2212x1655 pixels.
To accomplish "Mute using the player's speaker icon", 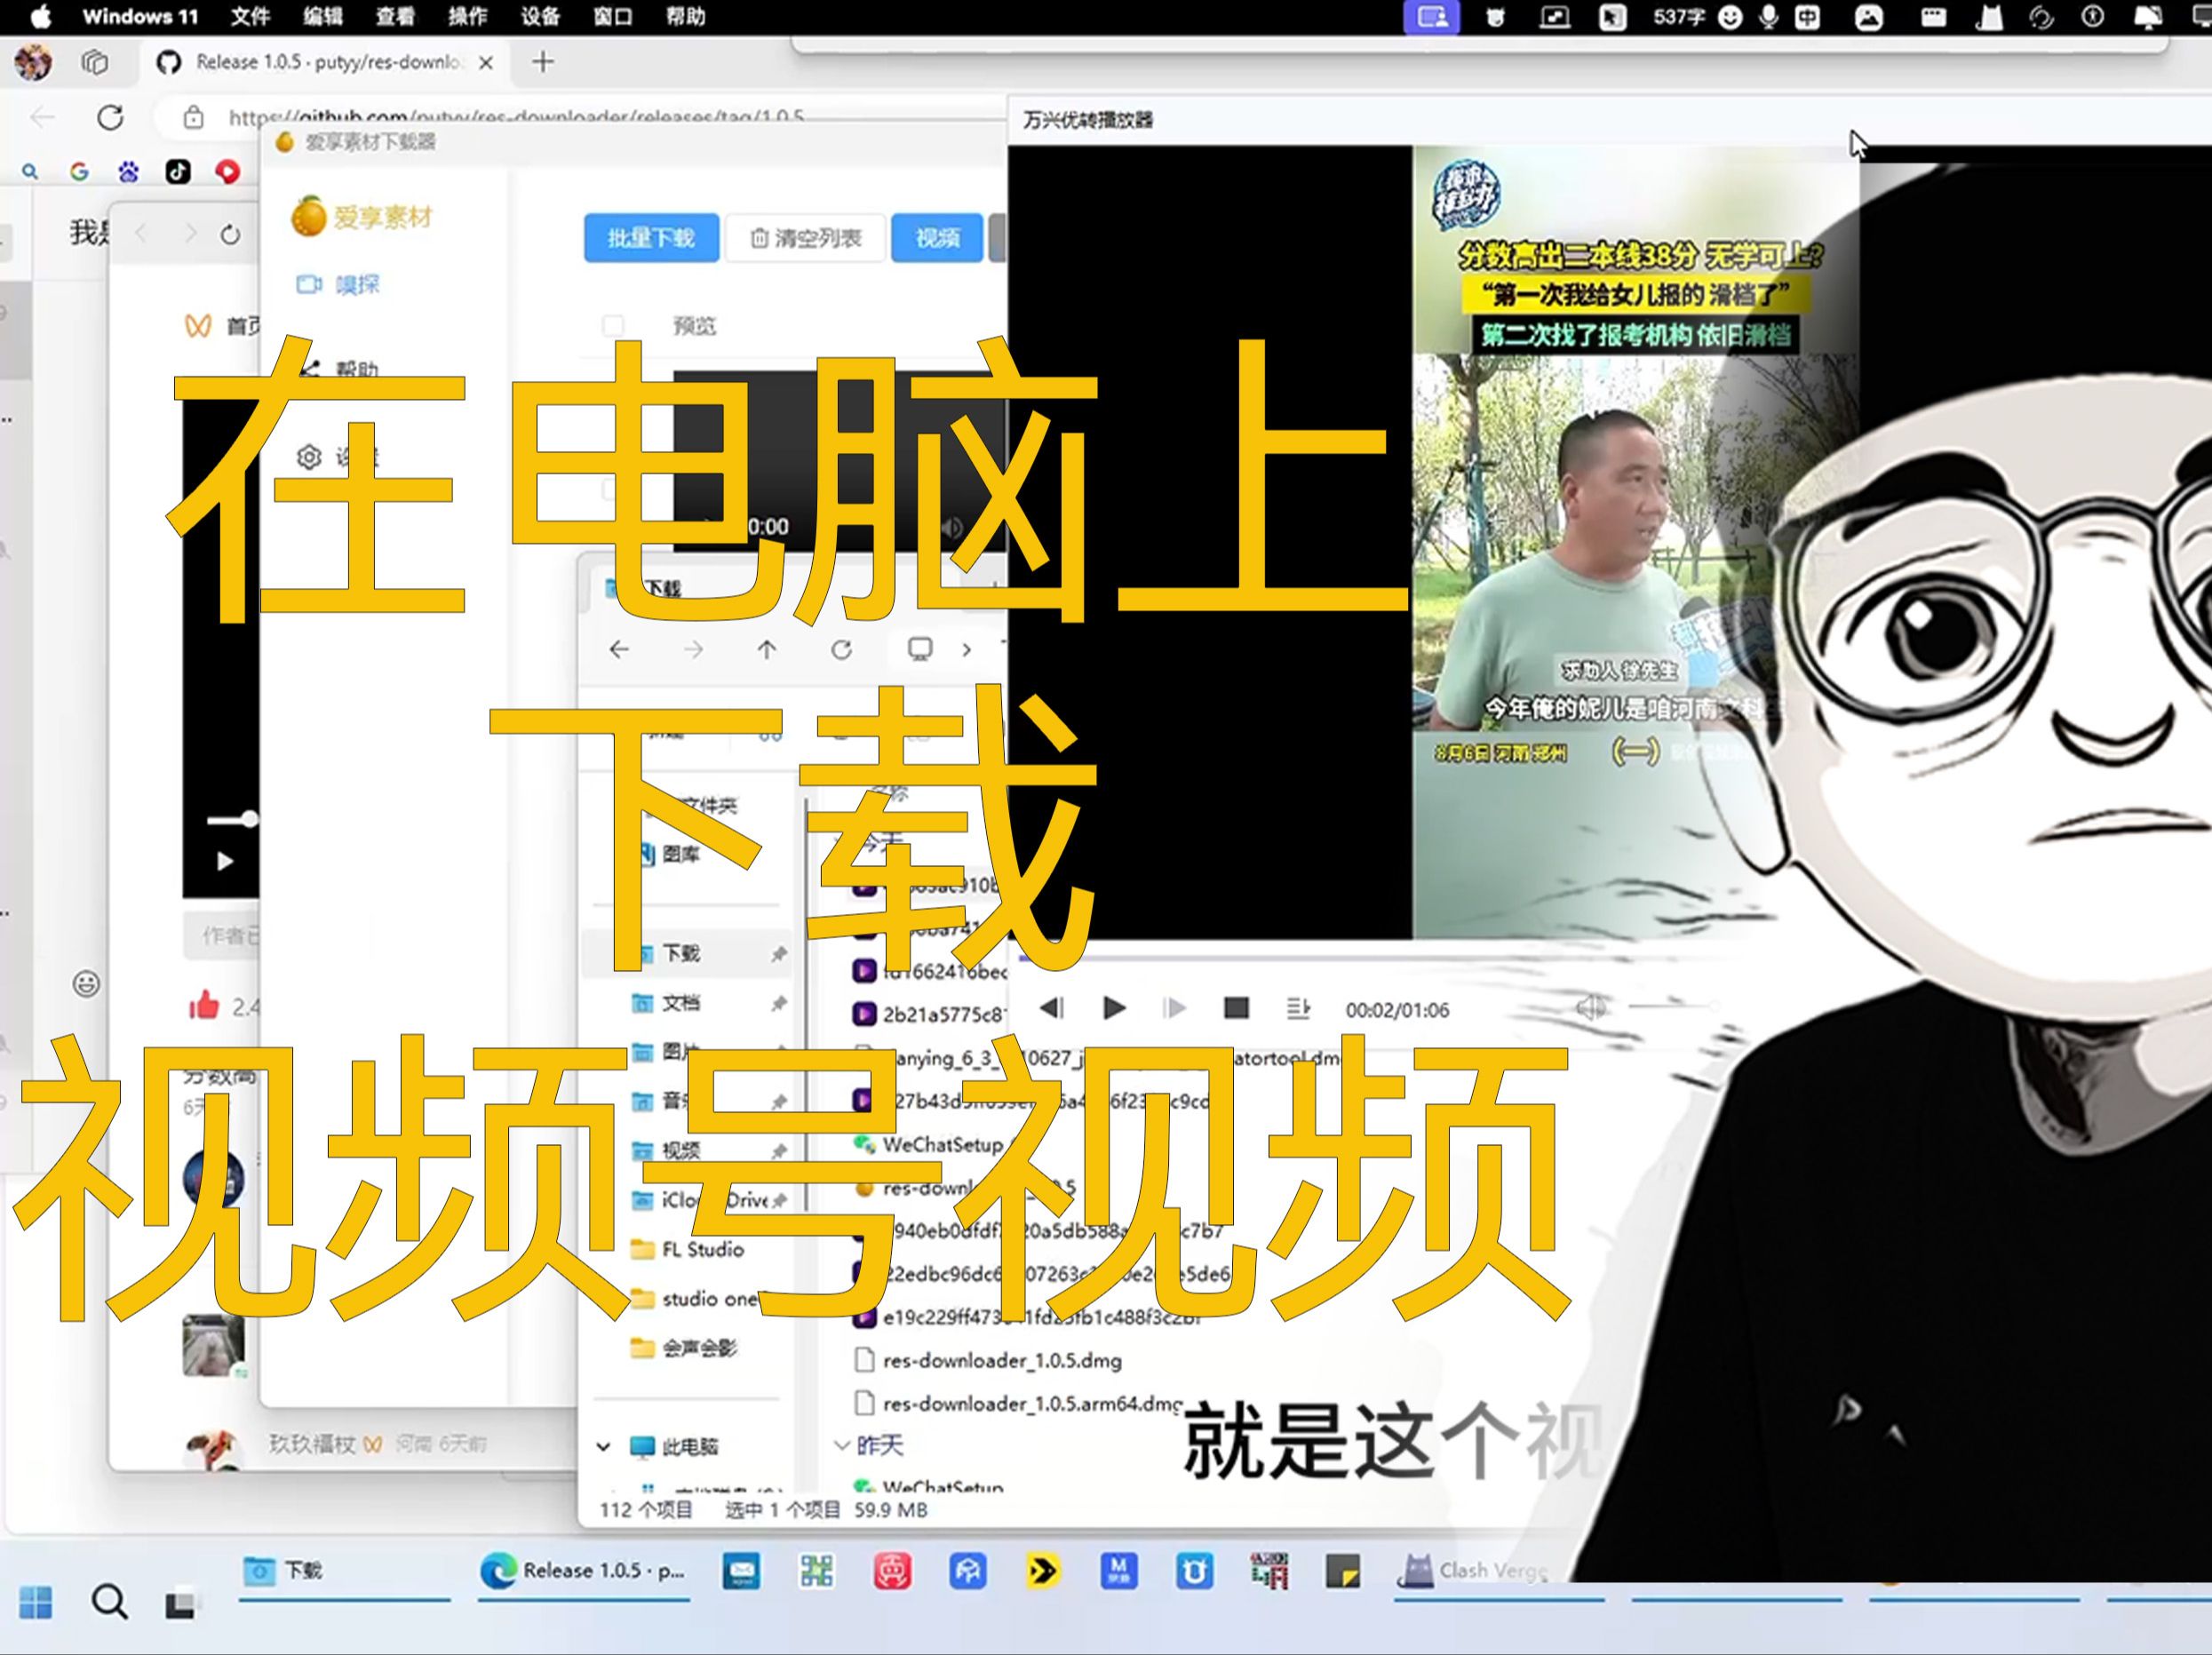I will tap(1590, 1008).
